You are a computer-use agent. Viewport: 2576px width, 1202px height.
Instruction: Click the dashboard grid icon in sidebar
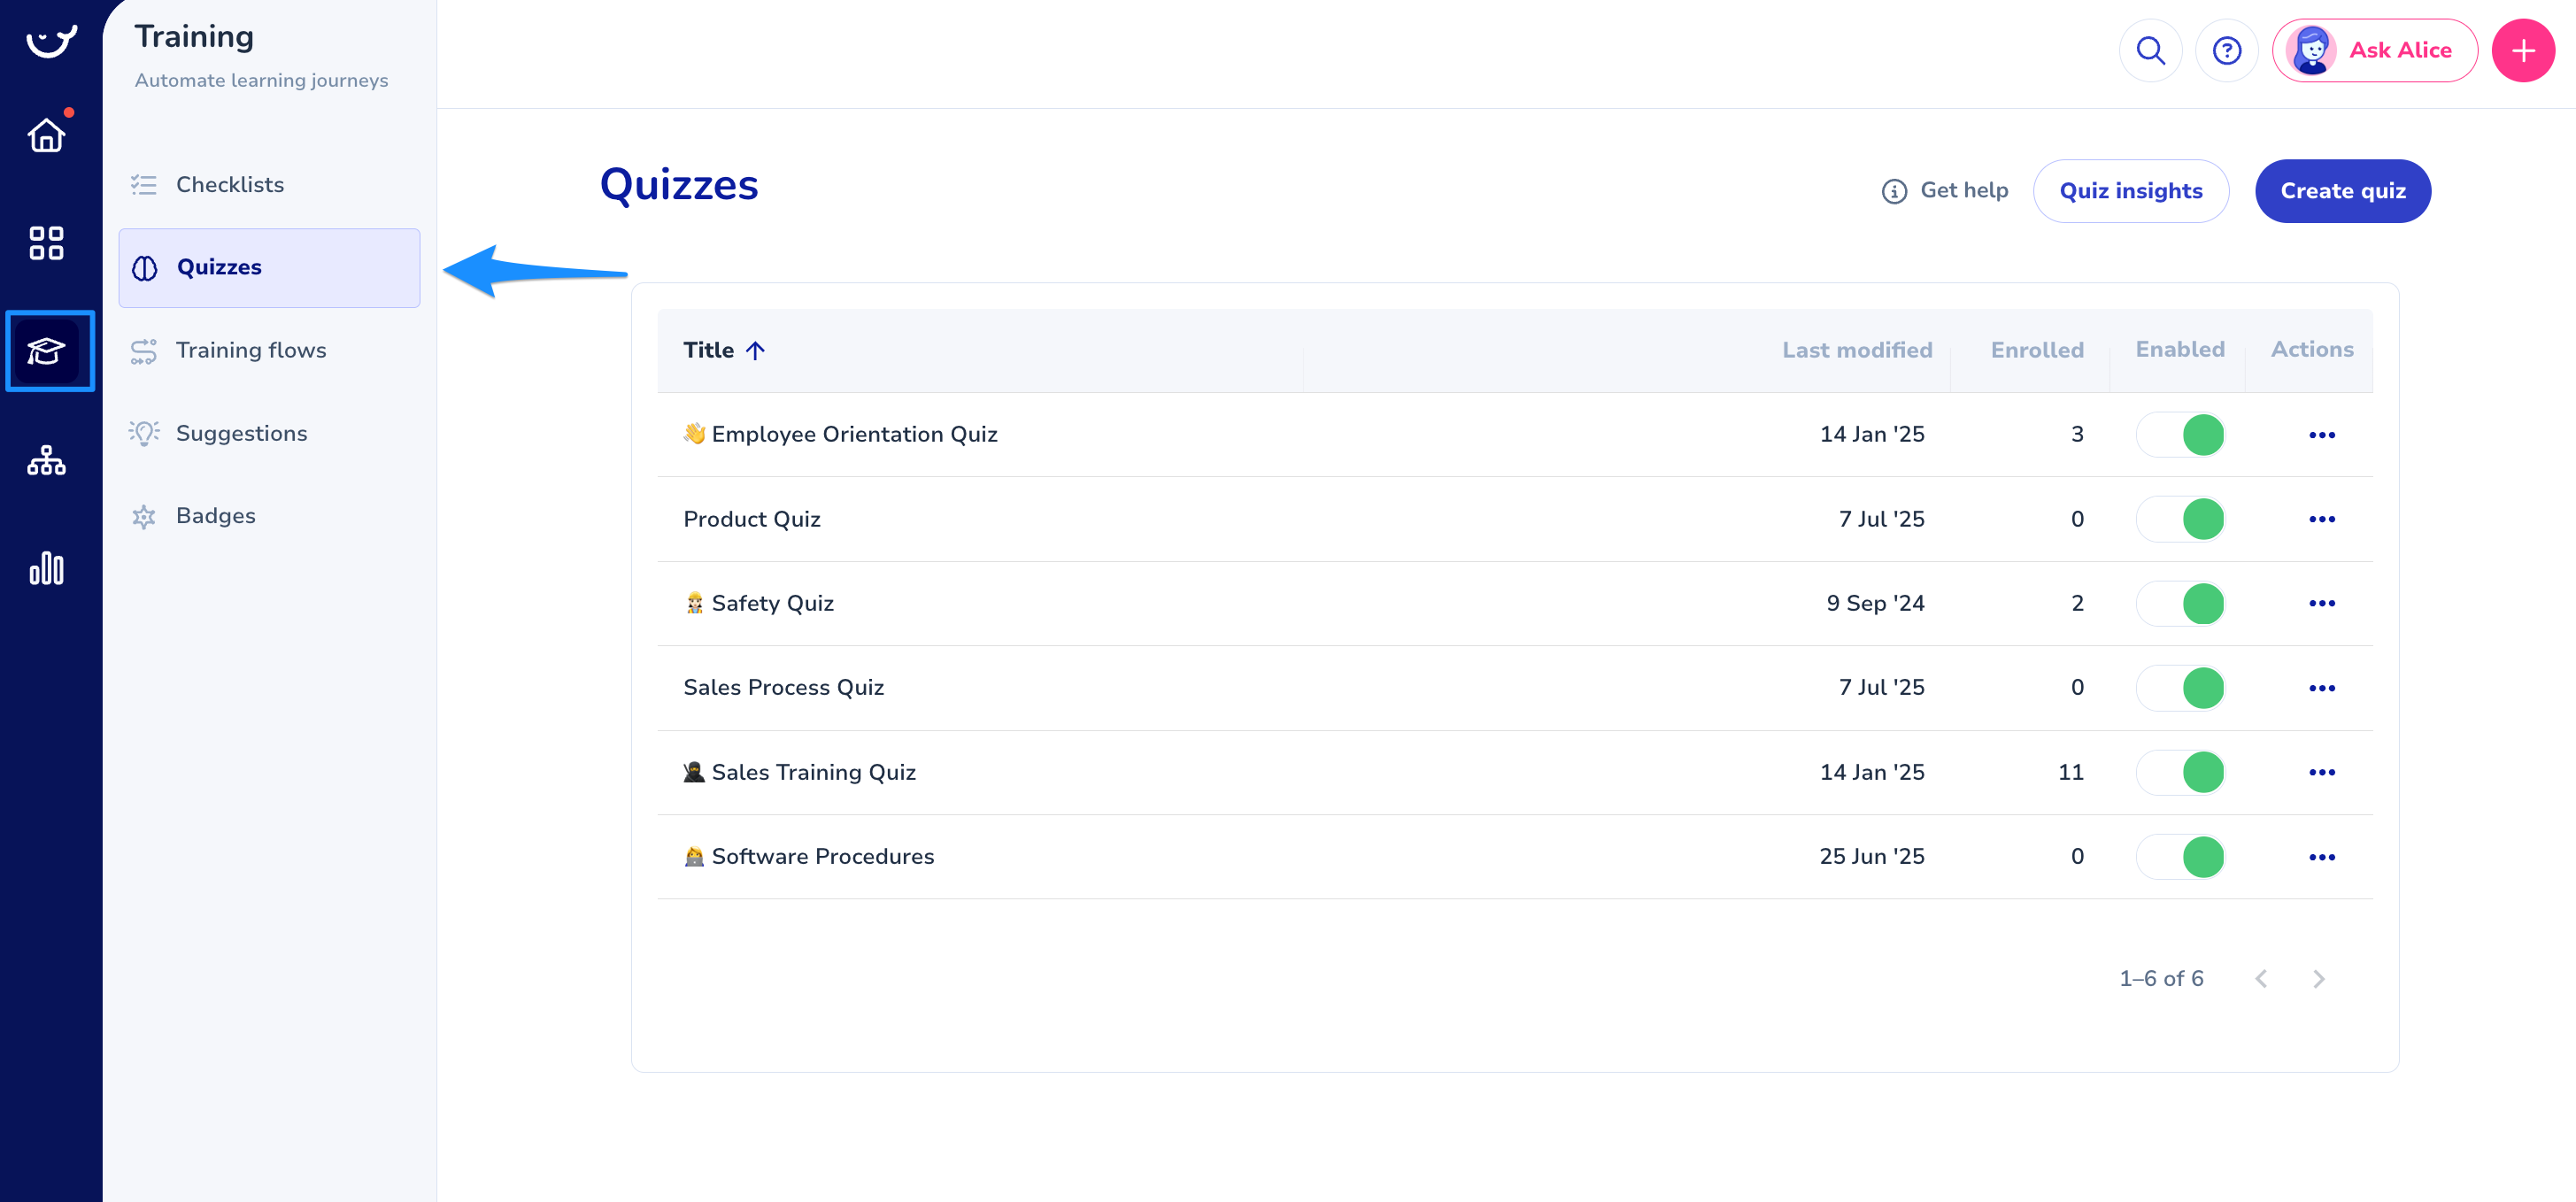(x=46, y=243)
